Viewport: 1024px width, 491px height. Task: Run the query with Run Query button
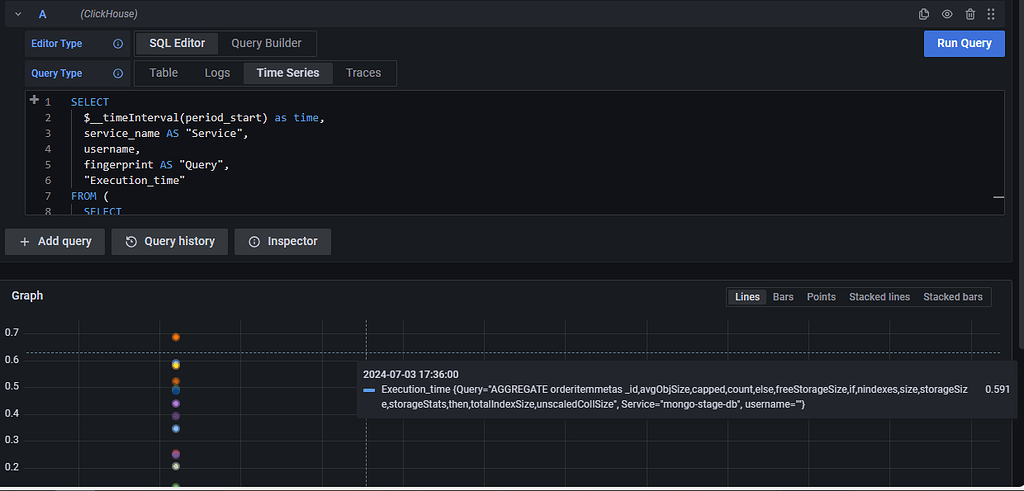click(x=963, y=43)
